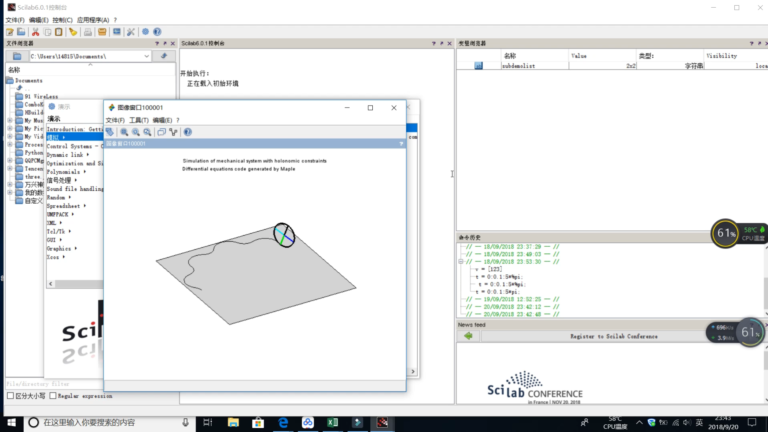Open the datatip mode icon in figure toolbar
This screenshot has width=768, height=432.
tap(173, 132)
